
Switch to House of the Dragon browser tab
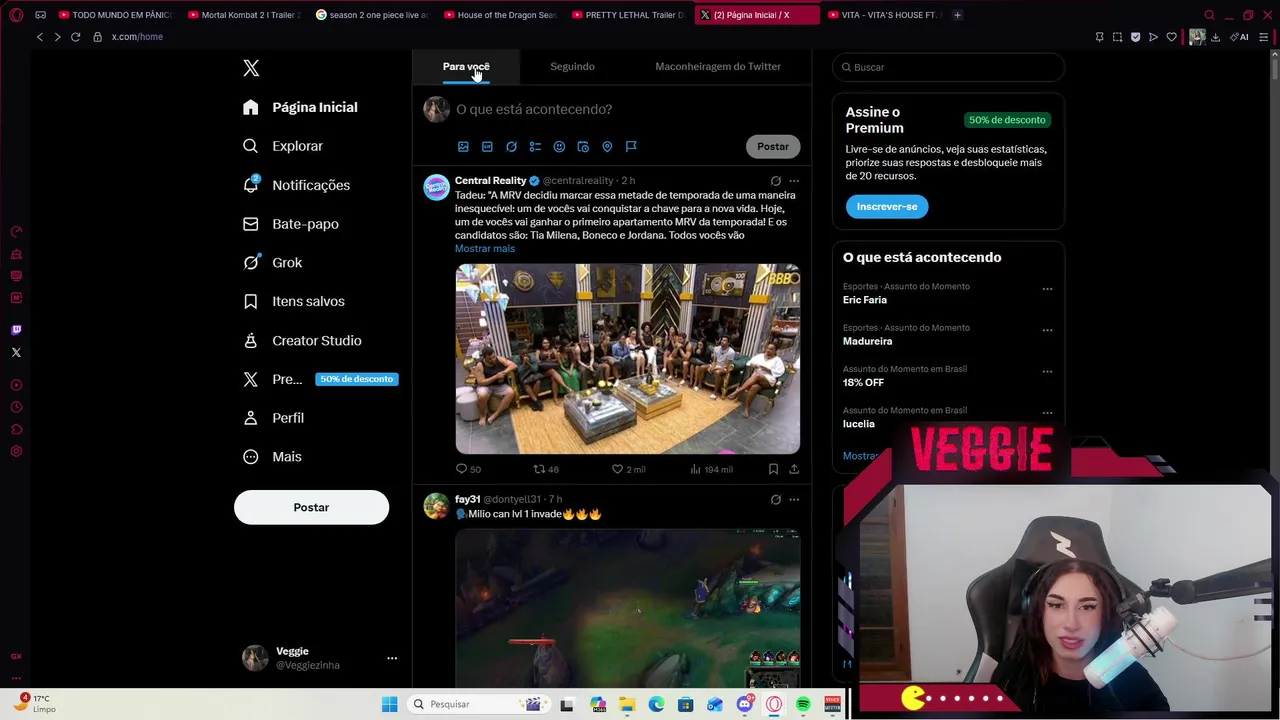click(501, 15)
